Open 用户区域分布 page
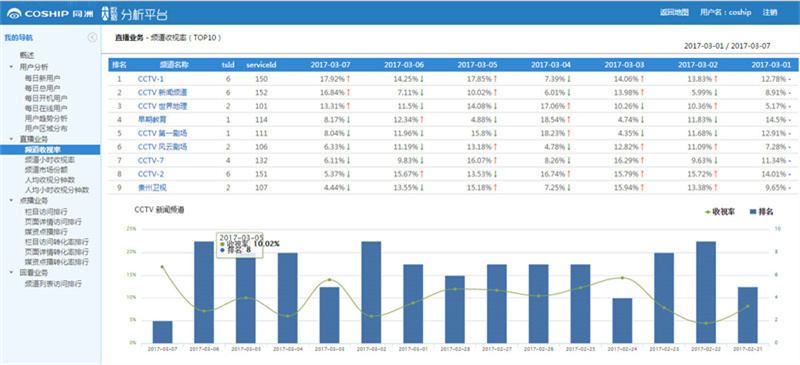Image resolution: width=800 pixels, height=365 pixels. (x=46, y=129)
